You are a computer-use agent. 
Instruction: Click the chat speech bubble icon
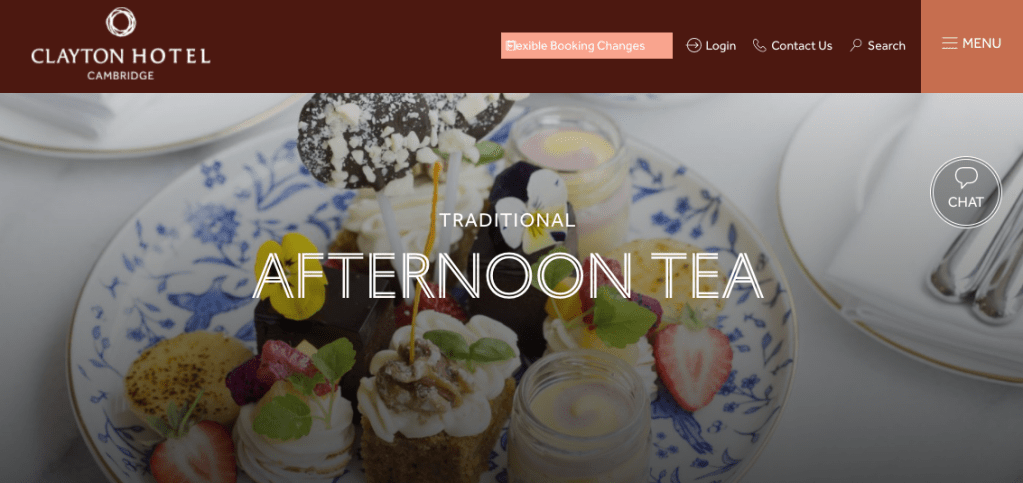tap(966, 178)
